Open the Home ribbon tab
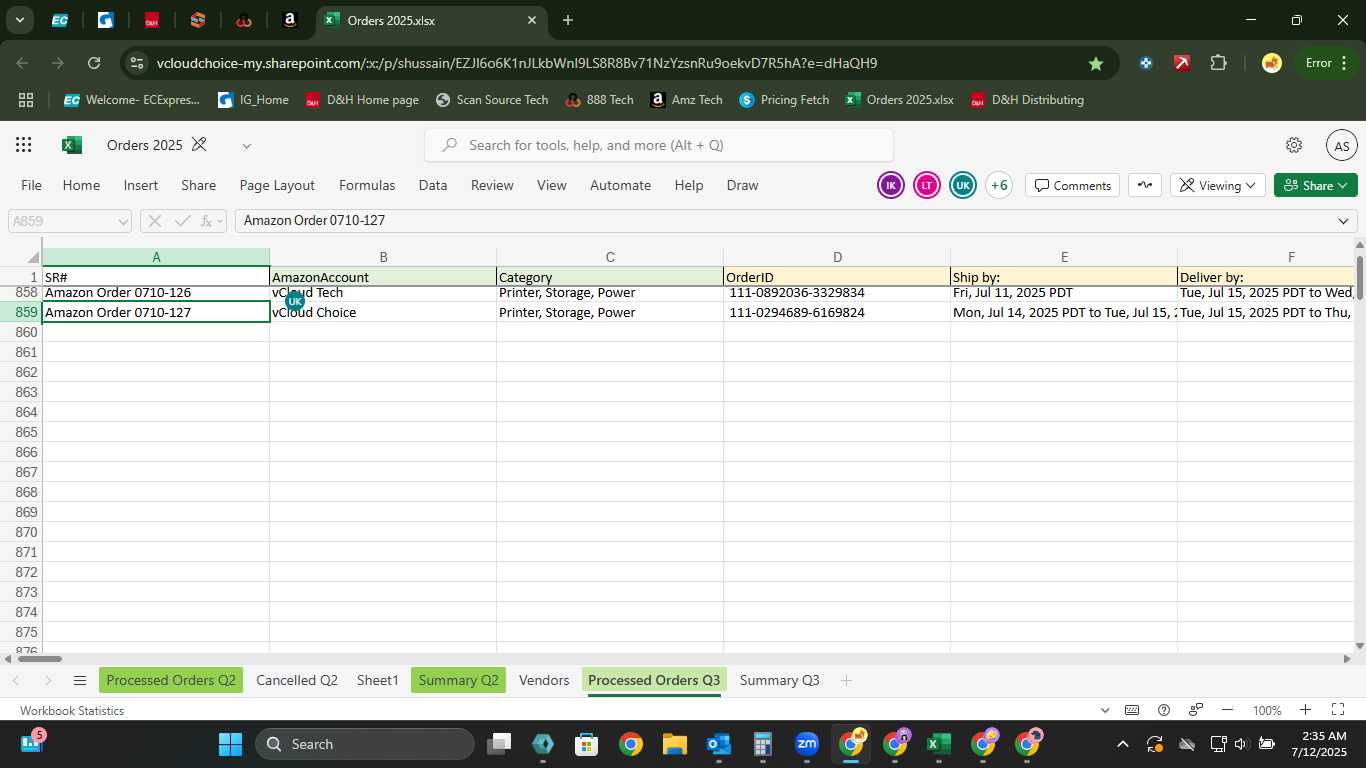Viewport: 1366px width, 768px height. pos(81,185)
